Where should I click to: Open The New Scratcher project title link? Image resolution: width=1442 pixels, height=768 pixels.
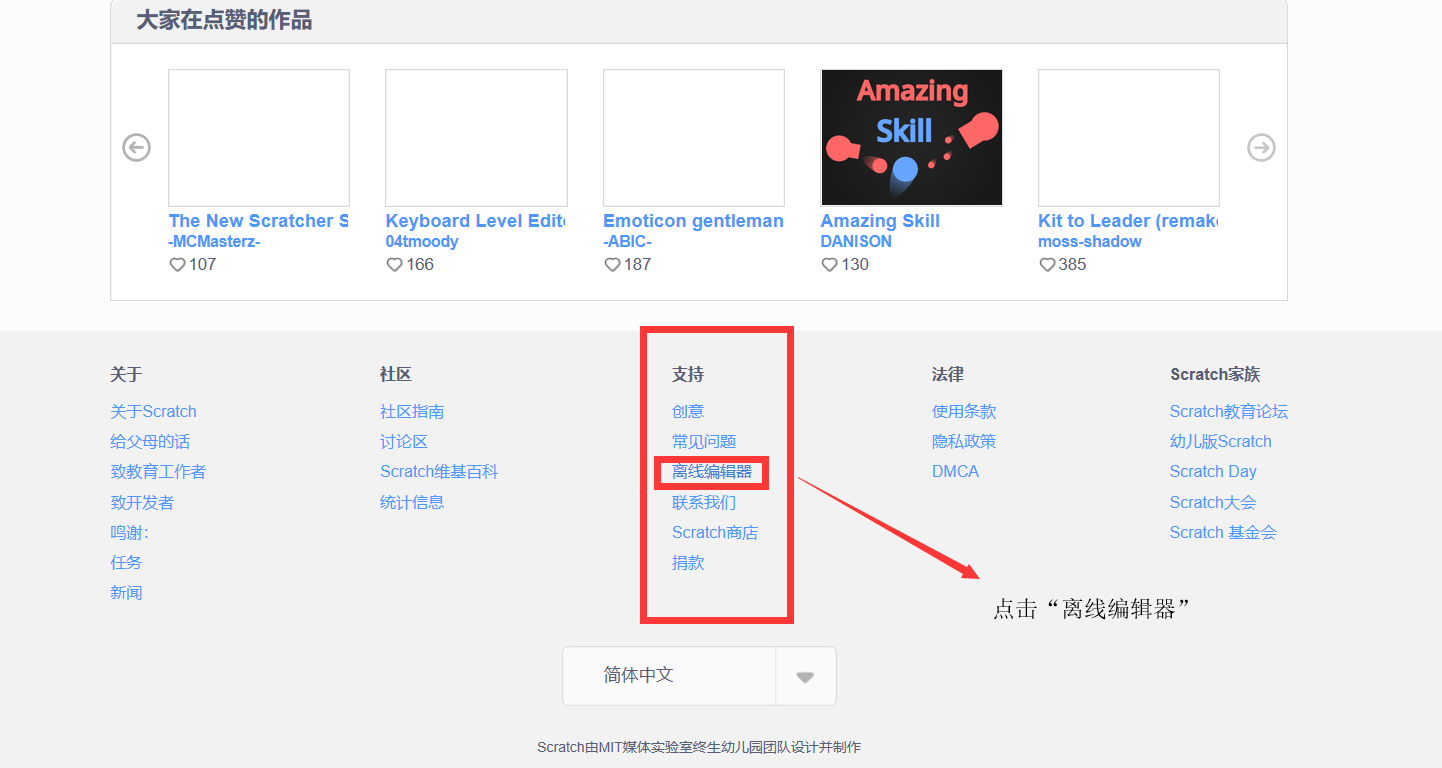point(259,221)
